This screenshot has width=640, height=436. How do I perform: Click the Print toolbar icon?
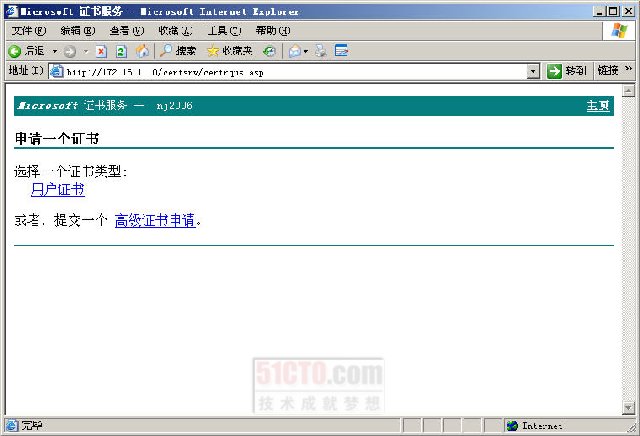(320, 51)
